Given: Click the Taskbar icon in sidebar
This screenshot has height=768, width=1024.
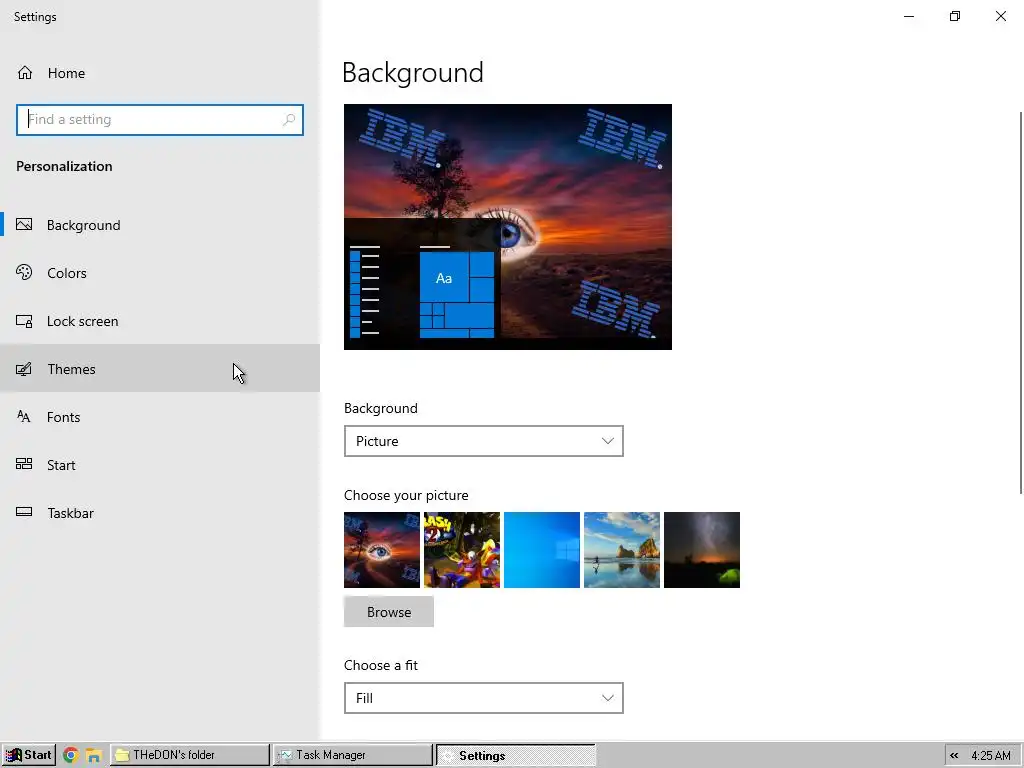Looking at the screenshot, I should pyautogui.click(x=24, y=513).
